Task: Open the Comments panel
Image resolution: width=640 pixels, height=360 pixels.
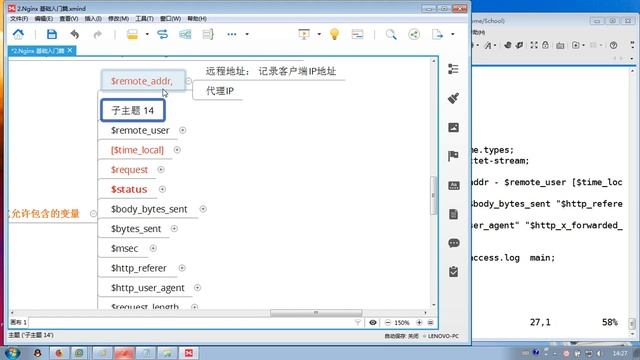Action: [x=453, y=243]
